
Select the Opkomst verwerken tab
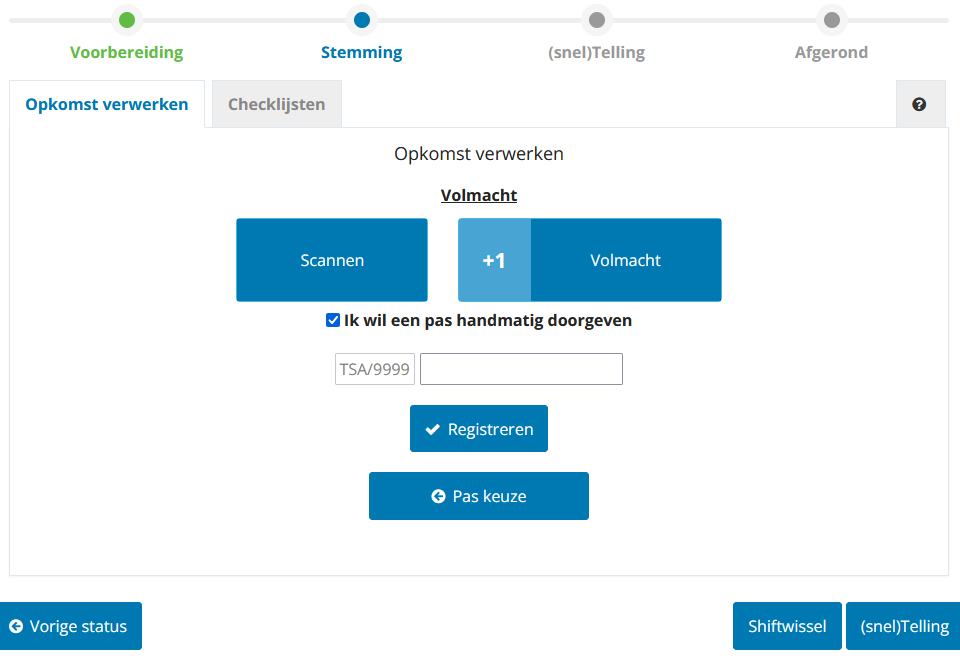107,104
